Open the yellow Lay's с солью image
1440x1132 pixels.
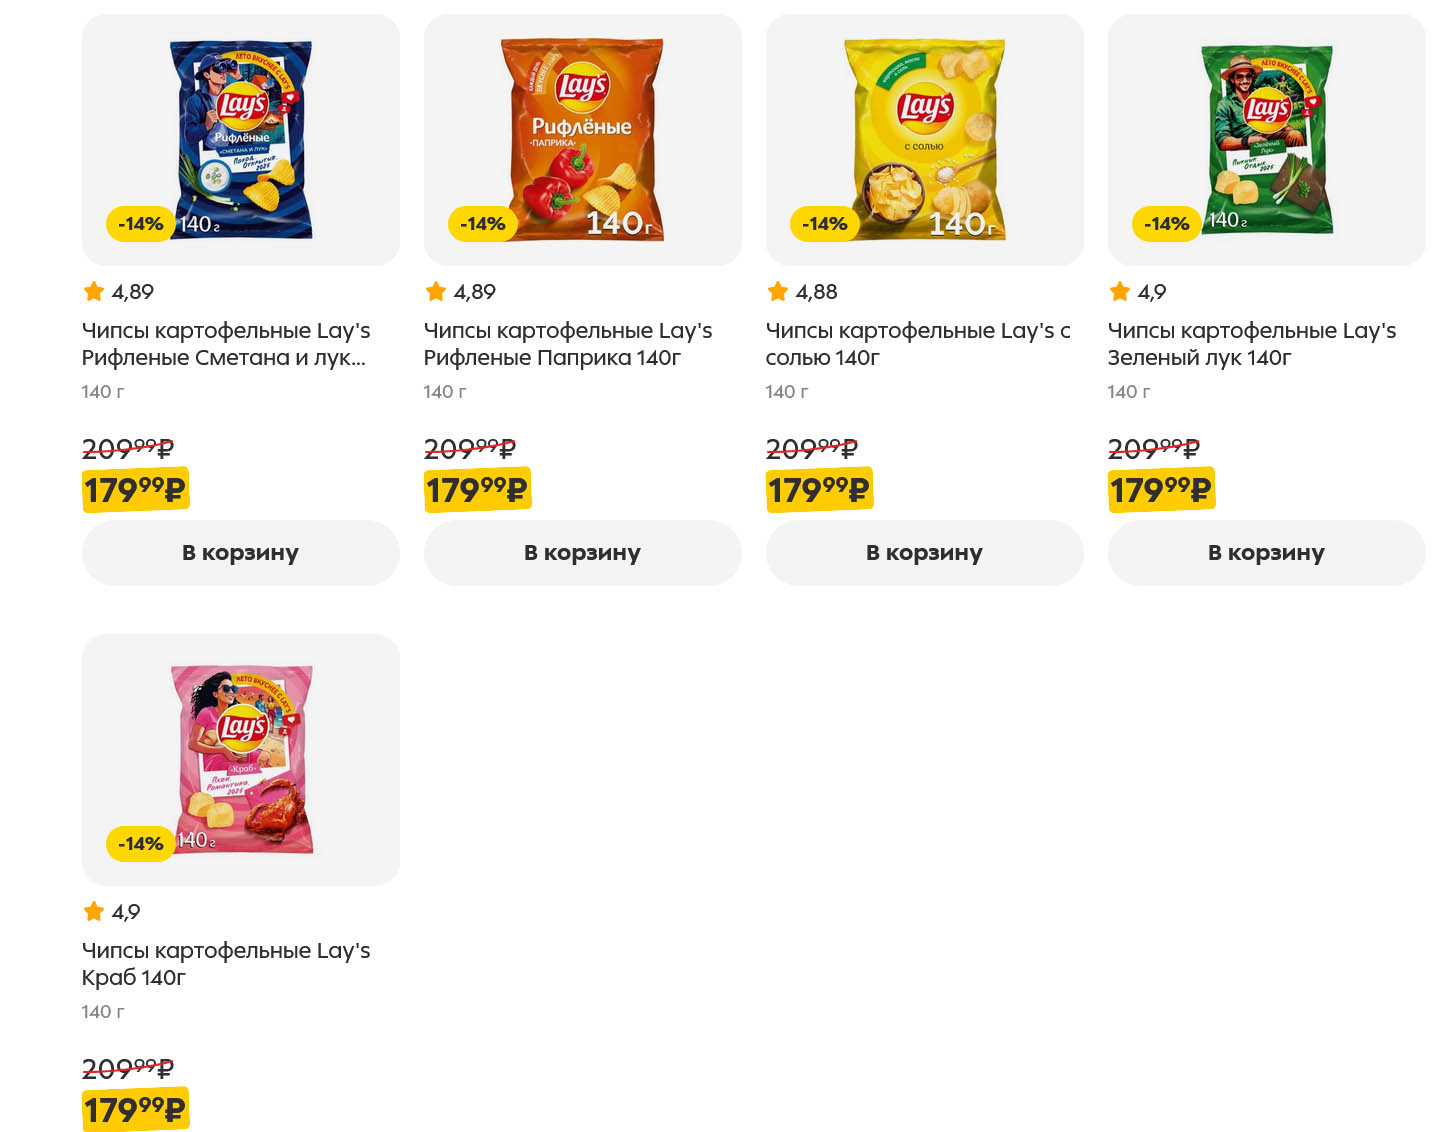tap(924, 139)
